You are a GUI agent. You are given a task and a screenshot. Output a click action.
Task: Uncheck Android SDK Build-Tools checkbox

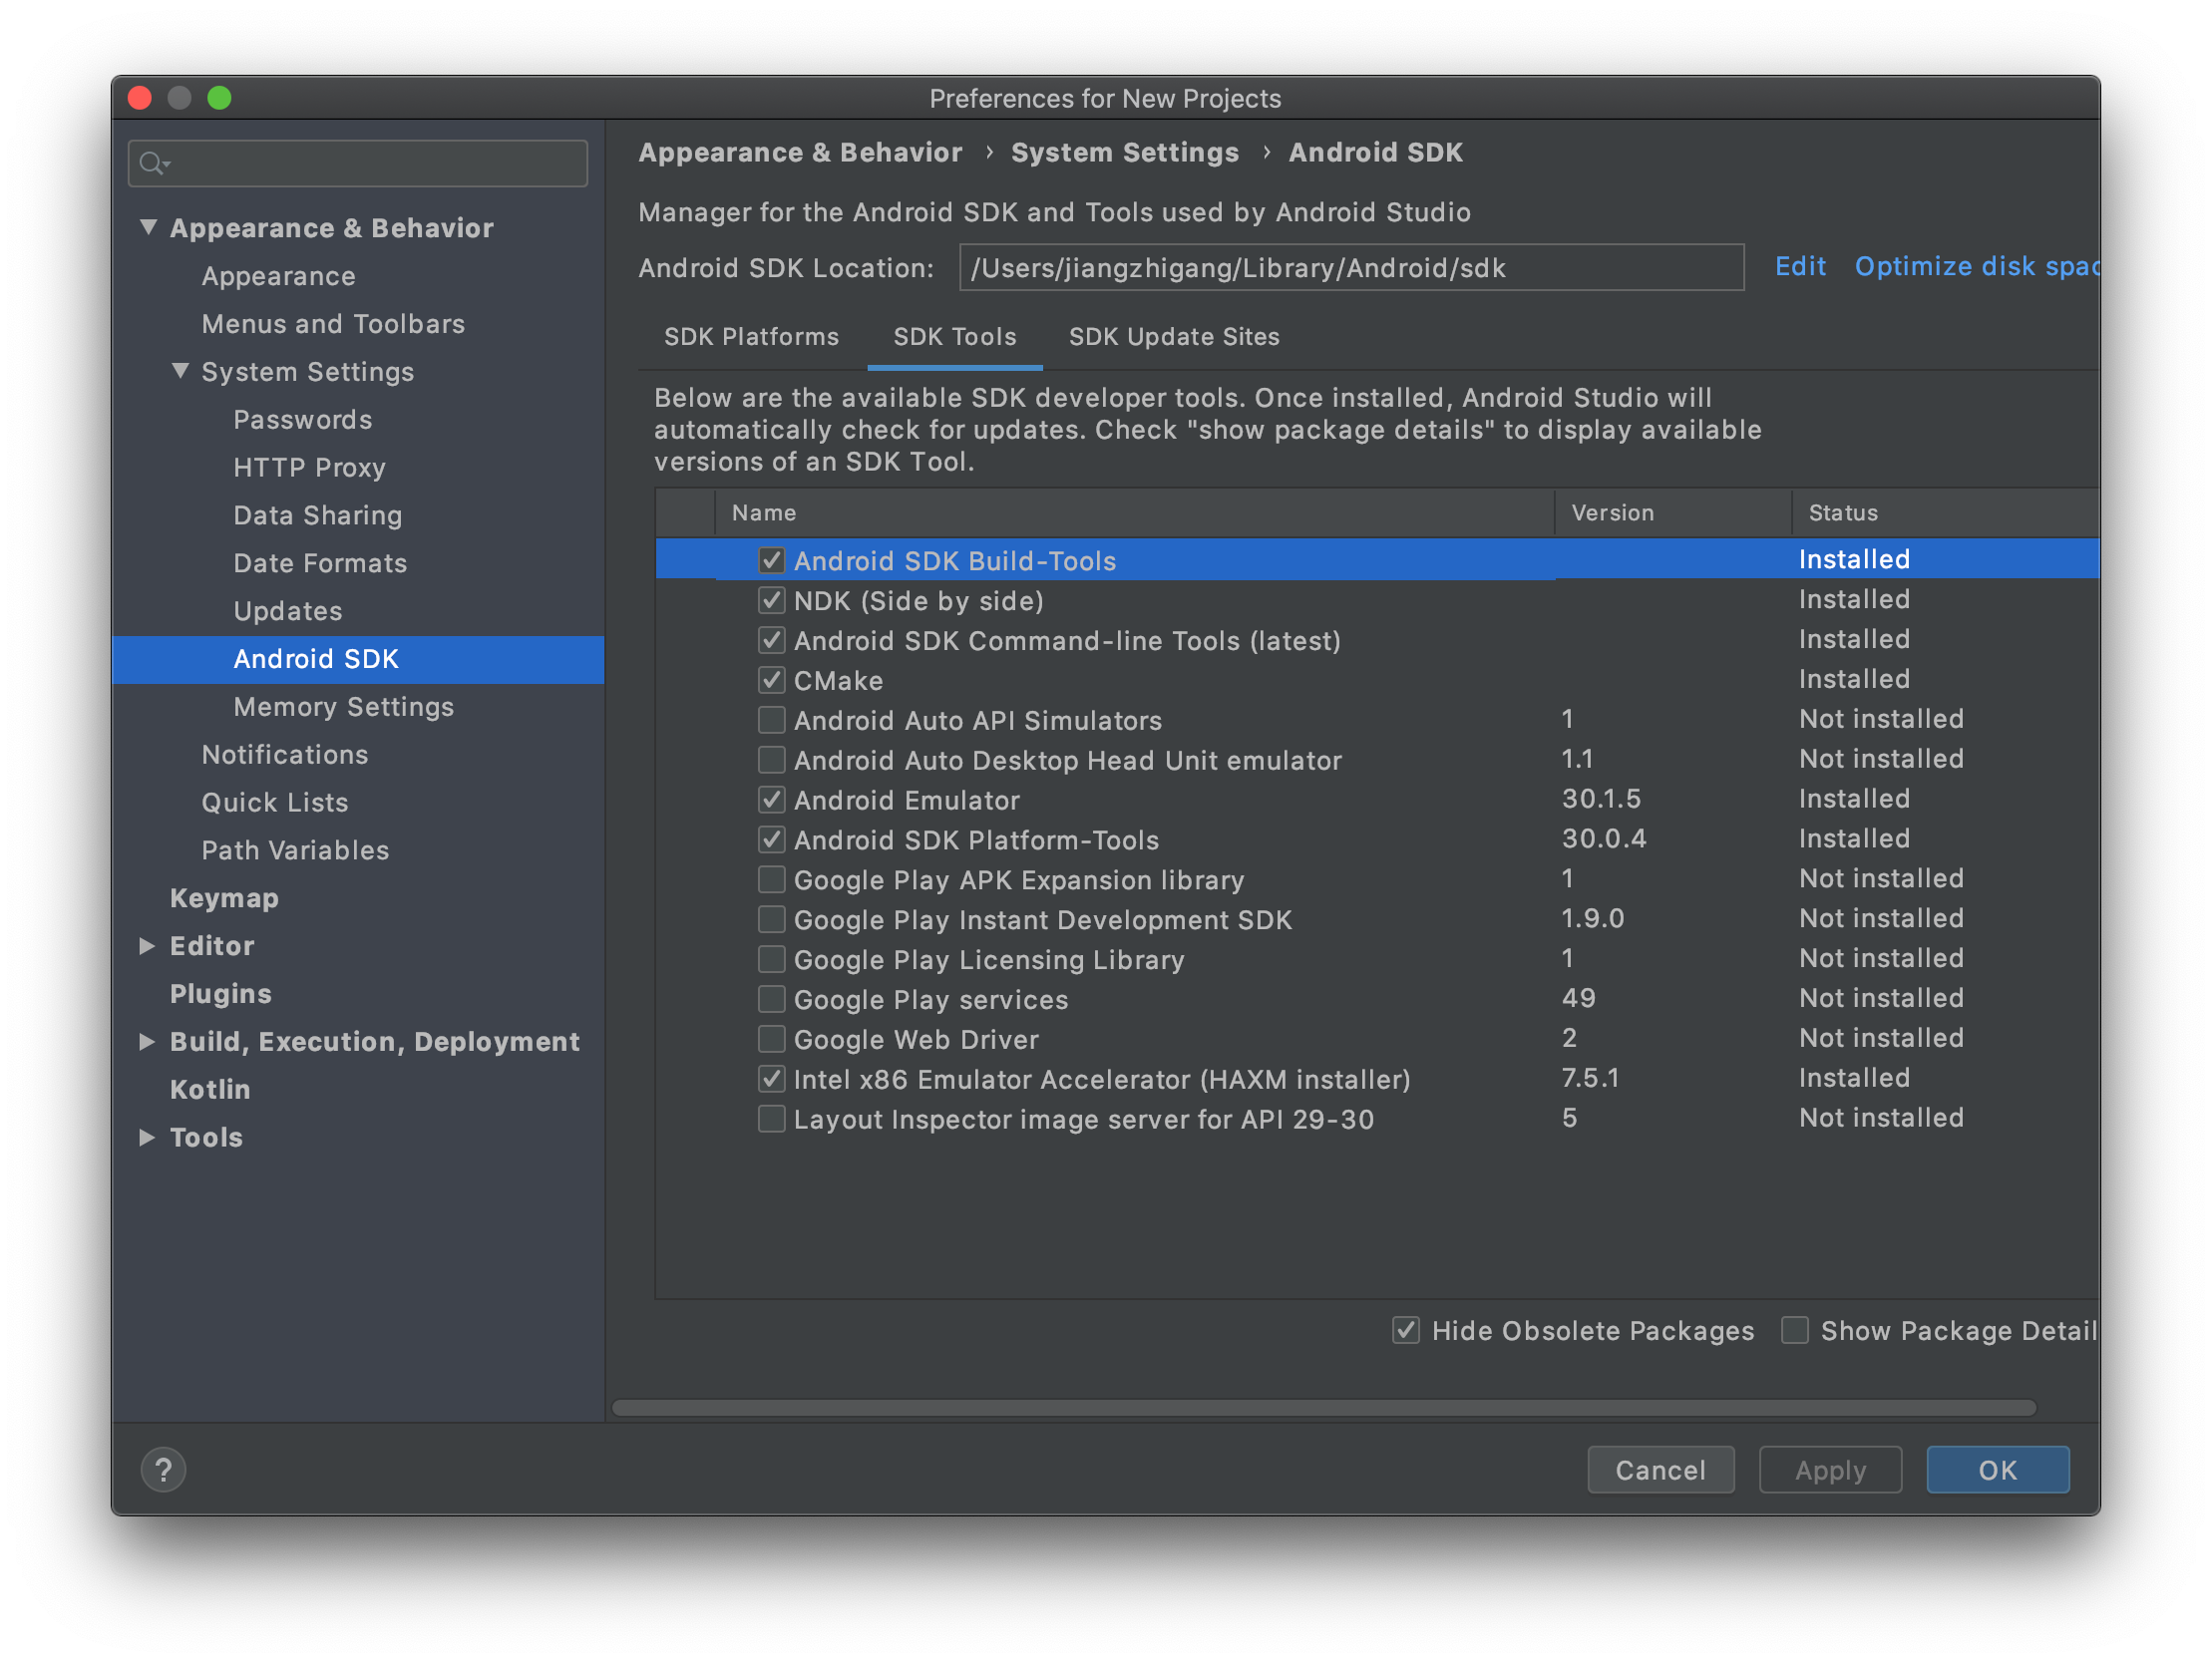(771, 560)
